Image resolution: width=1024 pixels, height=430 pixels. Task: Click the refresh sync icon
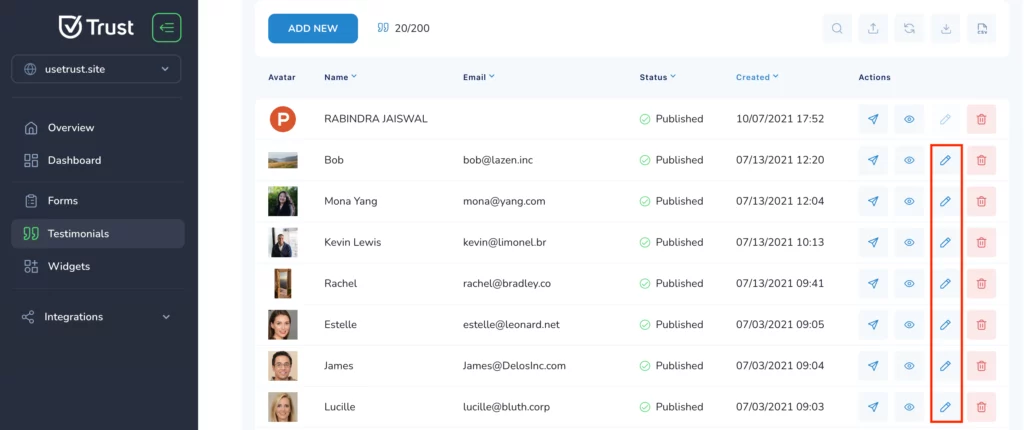pos(909,28)
